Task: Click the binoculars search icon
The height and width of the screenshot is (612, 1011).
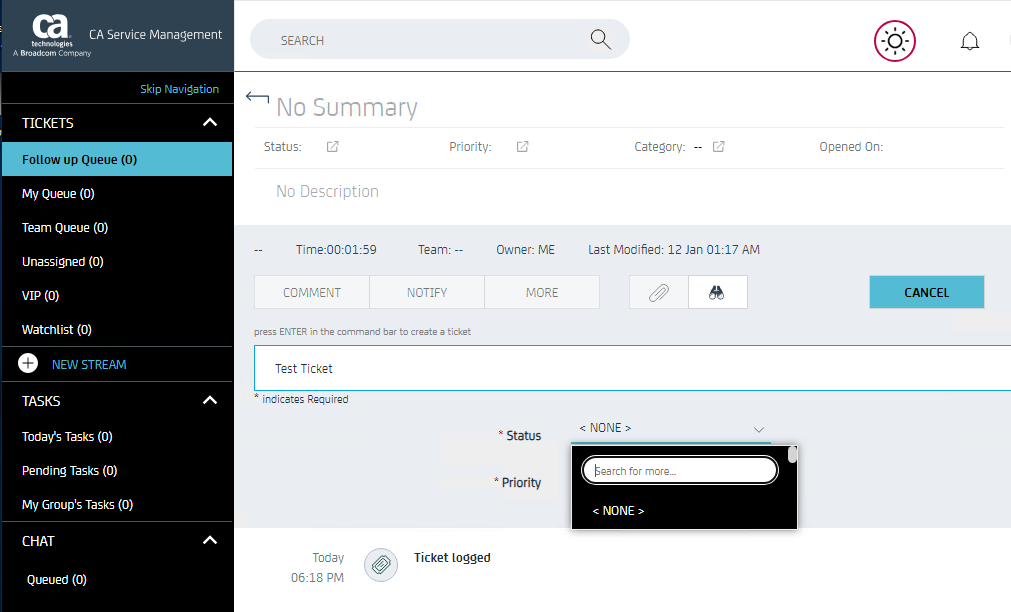Action: tap(718, 292)
